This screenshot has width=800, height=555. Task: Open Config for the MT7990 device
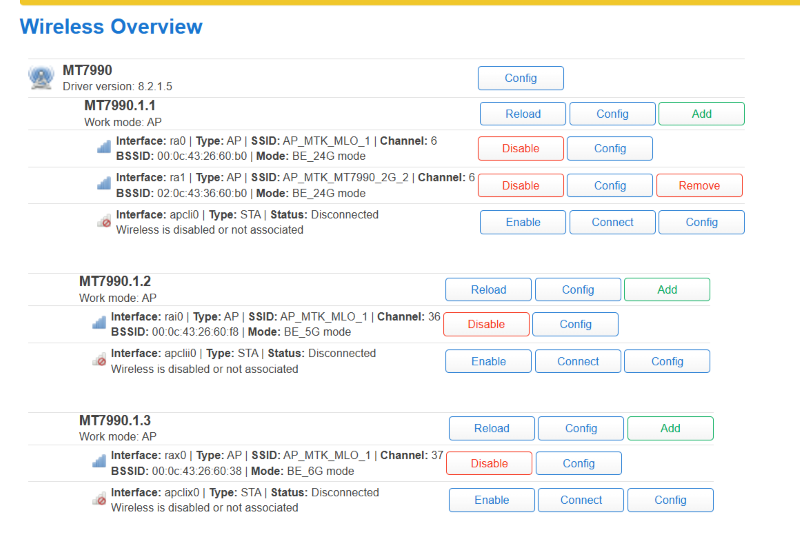(x=521, y=78)
